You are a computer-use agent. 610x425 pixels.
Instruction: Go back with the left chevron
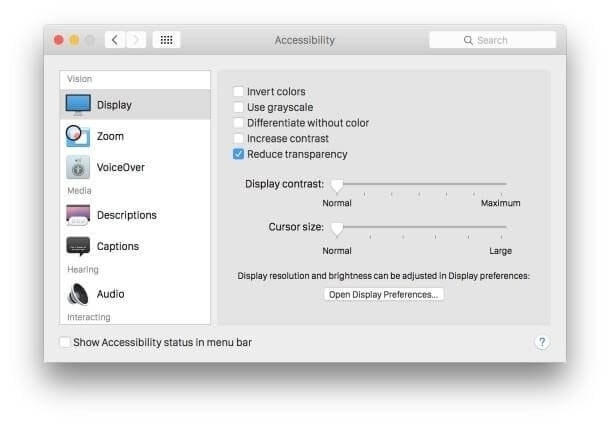point(115,40)
